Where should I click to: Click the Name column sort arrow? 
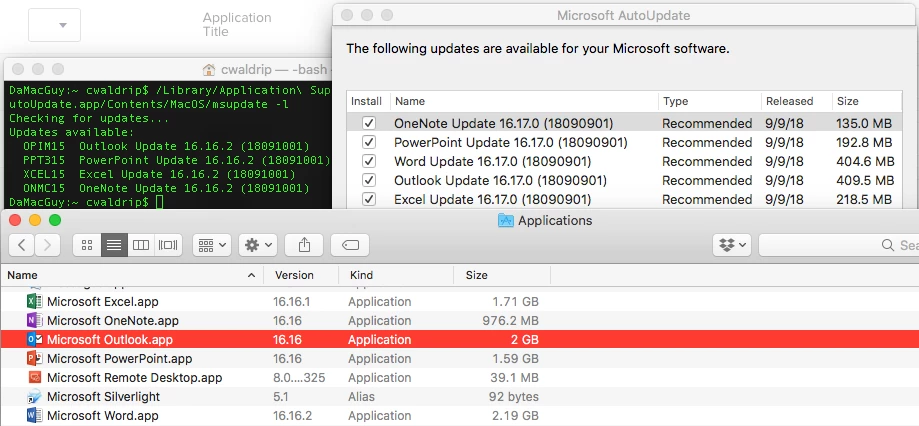point(251,275)
